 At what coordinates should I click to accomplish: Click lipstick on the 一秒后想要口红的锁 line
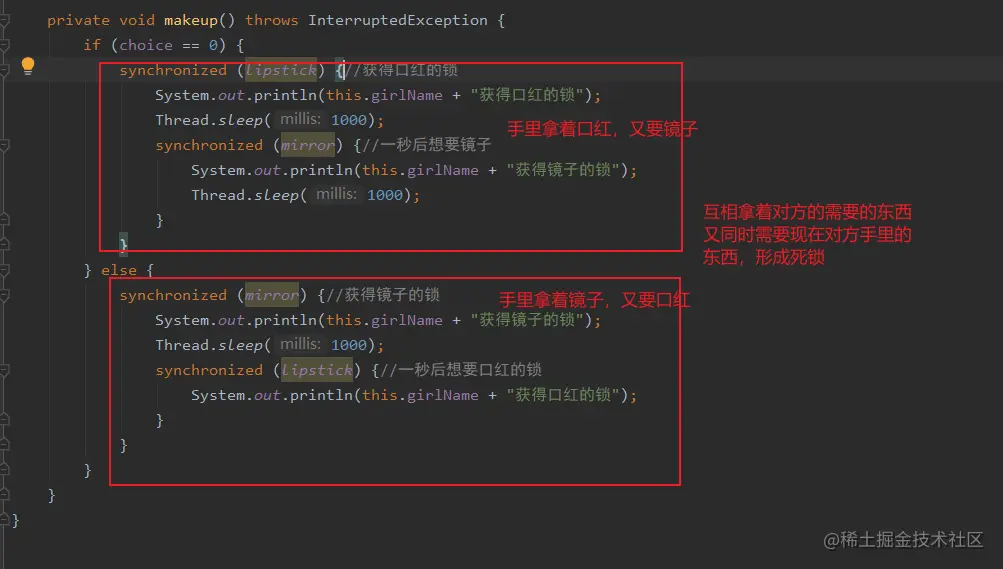(x=317, y=370)
